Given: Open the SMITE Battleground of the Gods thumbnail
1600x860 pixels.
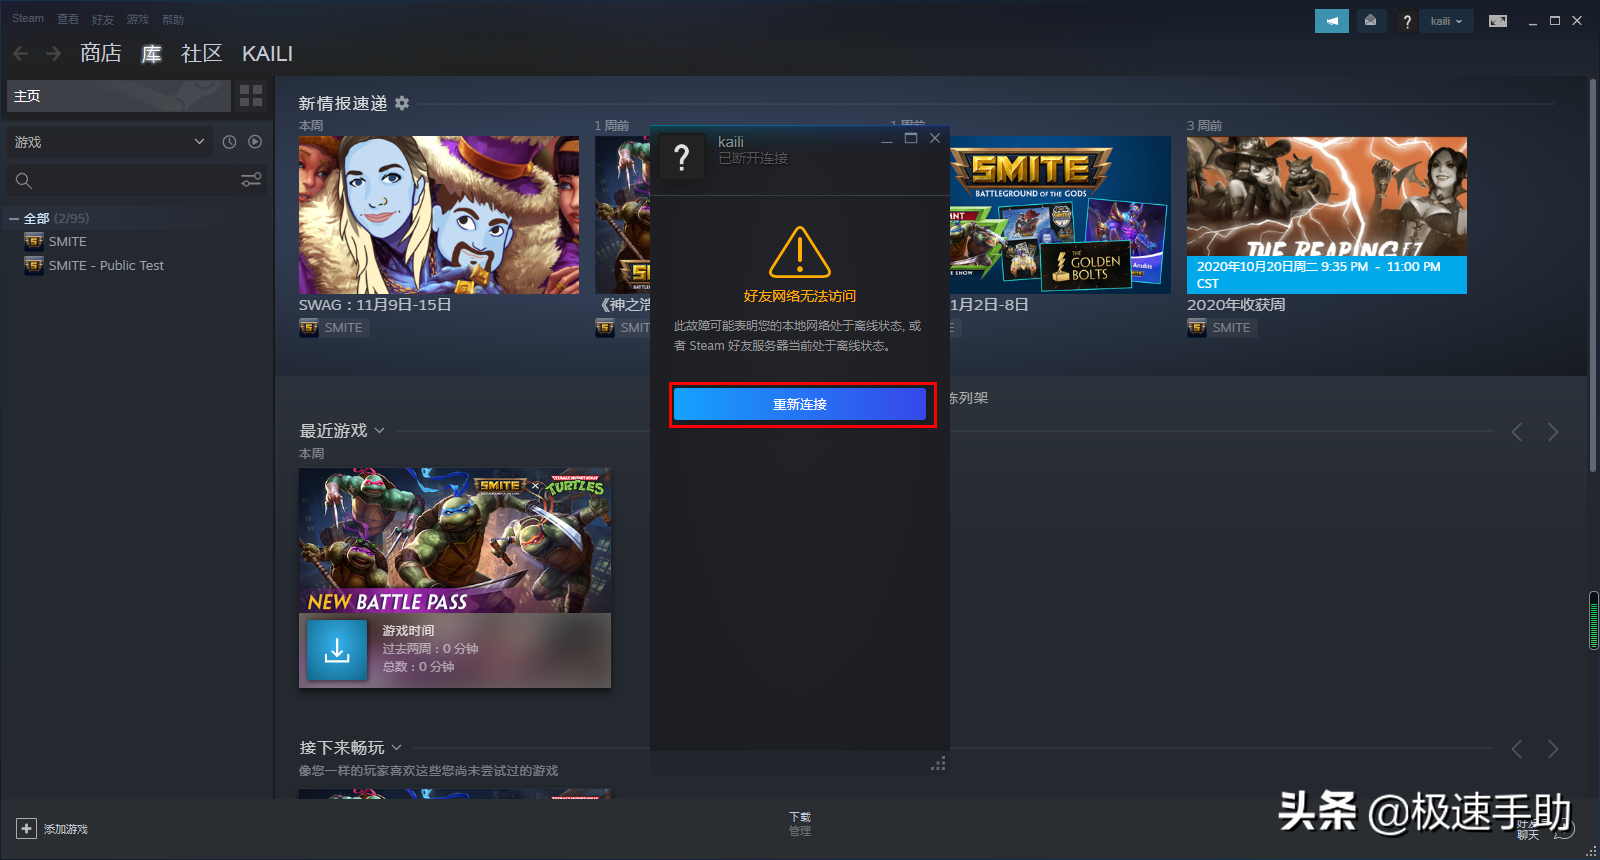Looking at the screenshot, I should (x=1060, y=214).
